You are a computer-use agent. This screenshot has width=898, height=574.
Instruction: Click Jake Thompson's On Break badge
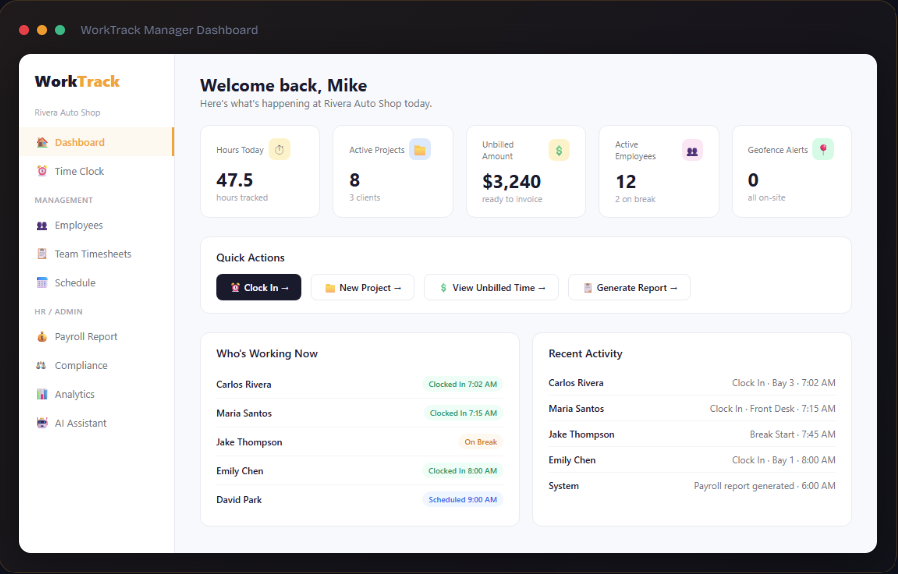pos(480,442)
